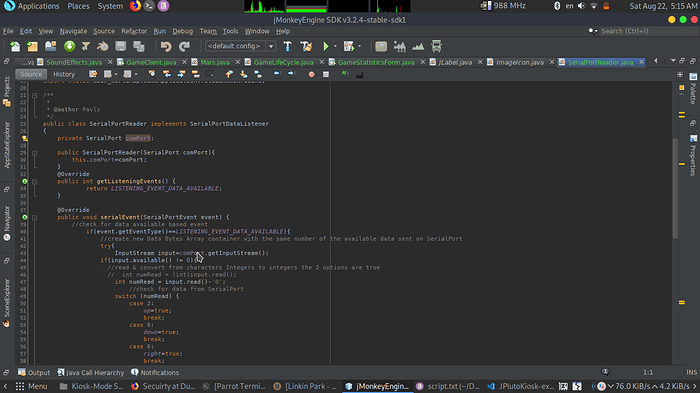Open the File menu
Image resolution: width=700 pixels, height=393 pixels.
click(8, 31)
